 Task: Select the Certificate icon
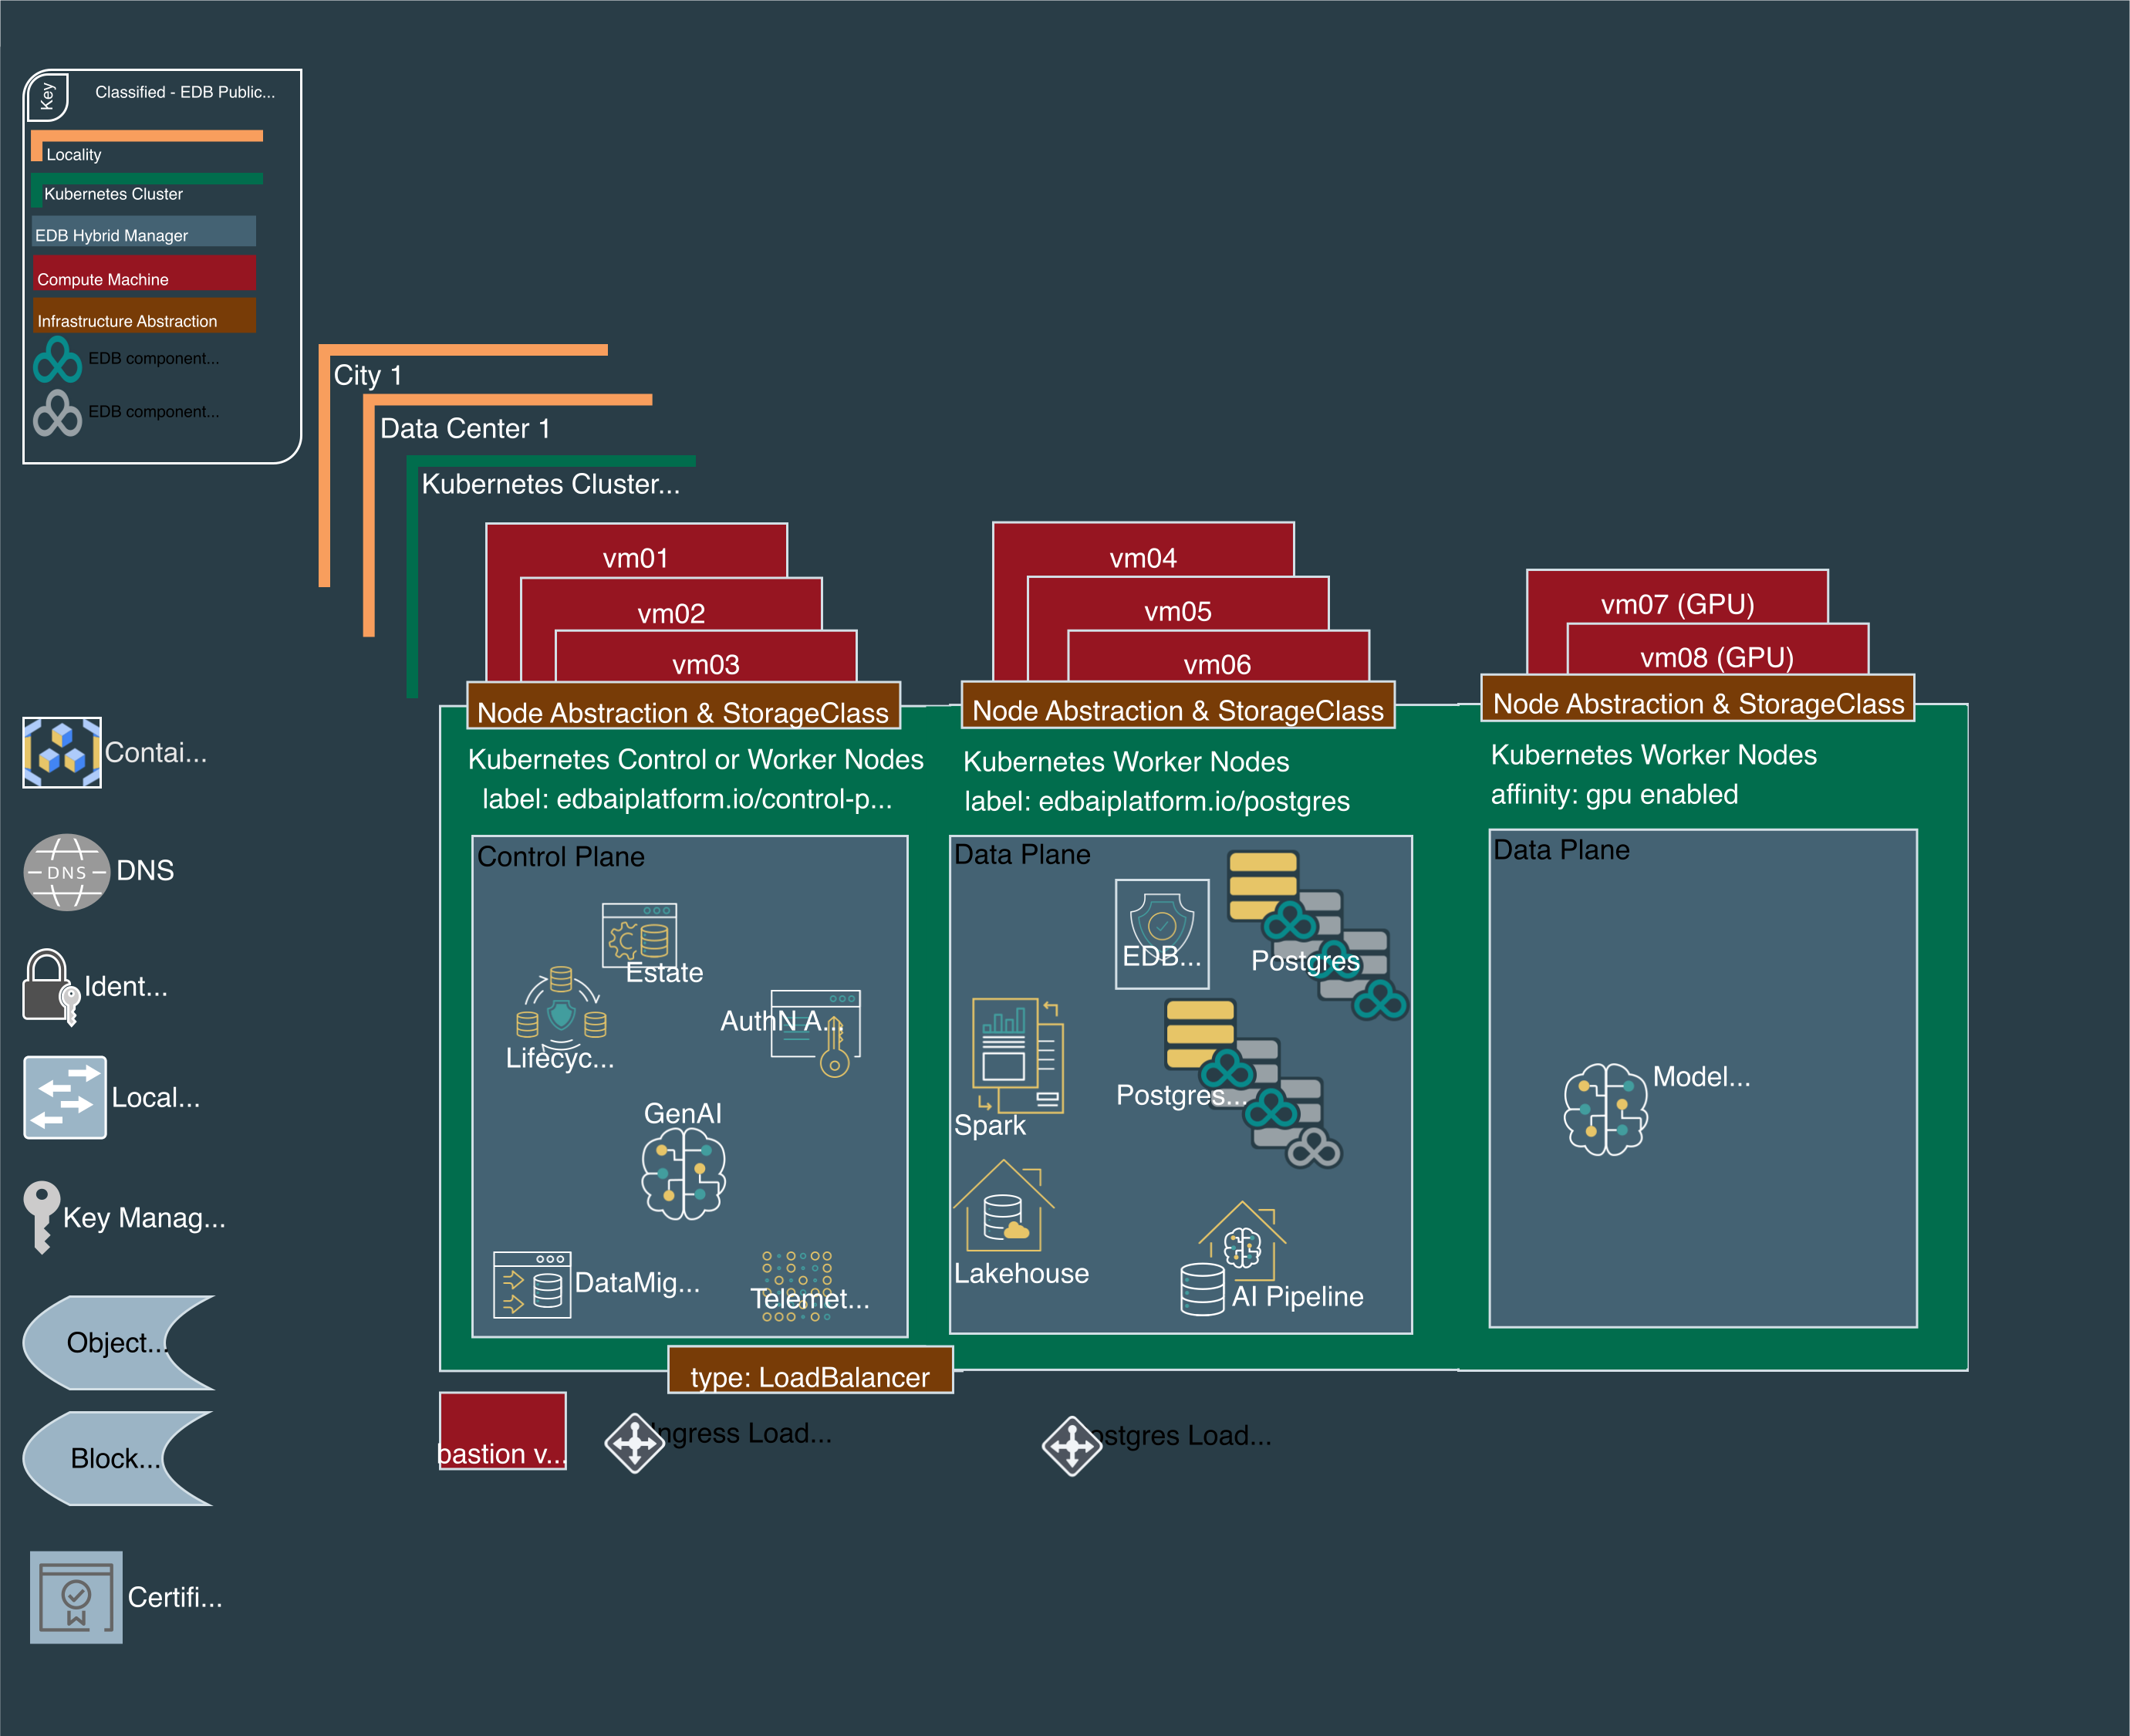tap(76, 1597)
